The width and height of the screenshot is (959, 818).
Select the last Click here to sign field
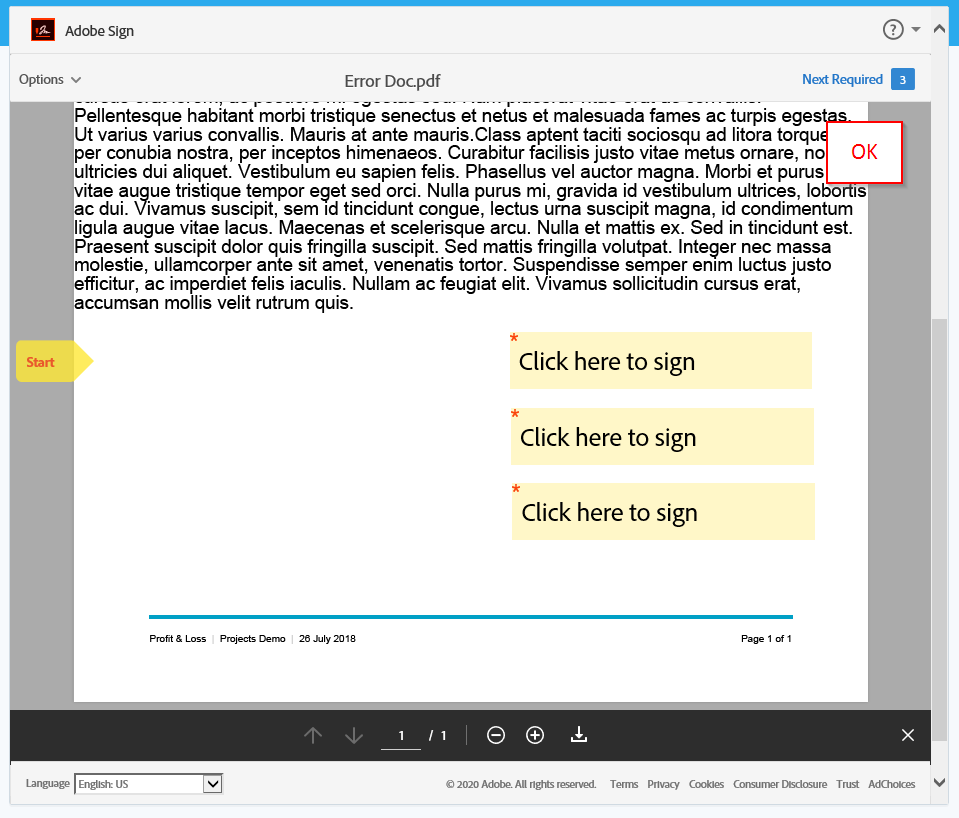pyautogui.click(x=661, y=511)
